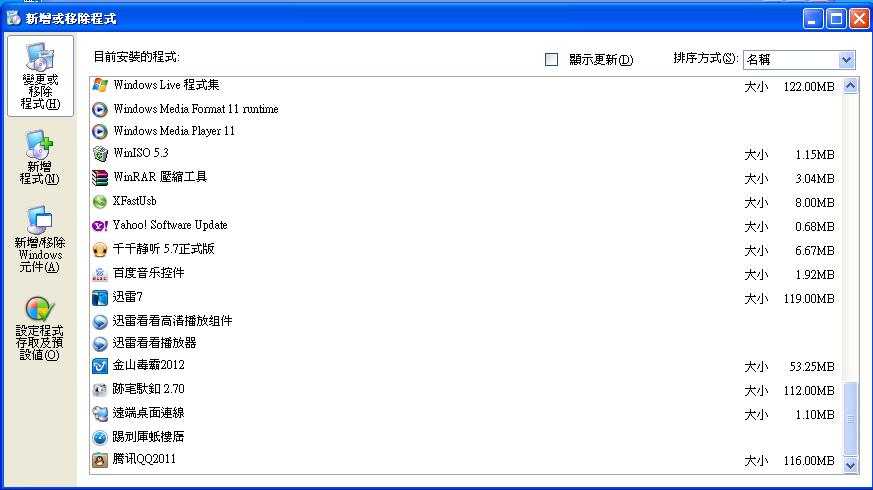Screen dimensions: 873x490
Task: Click the 遠端桌面連線 icon
Action: 100,414
